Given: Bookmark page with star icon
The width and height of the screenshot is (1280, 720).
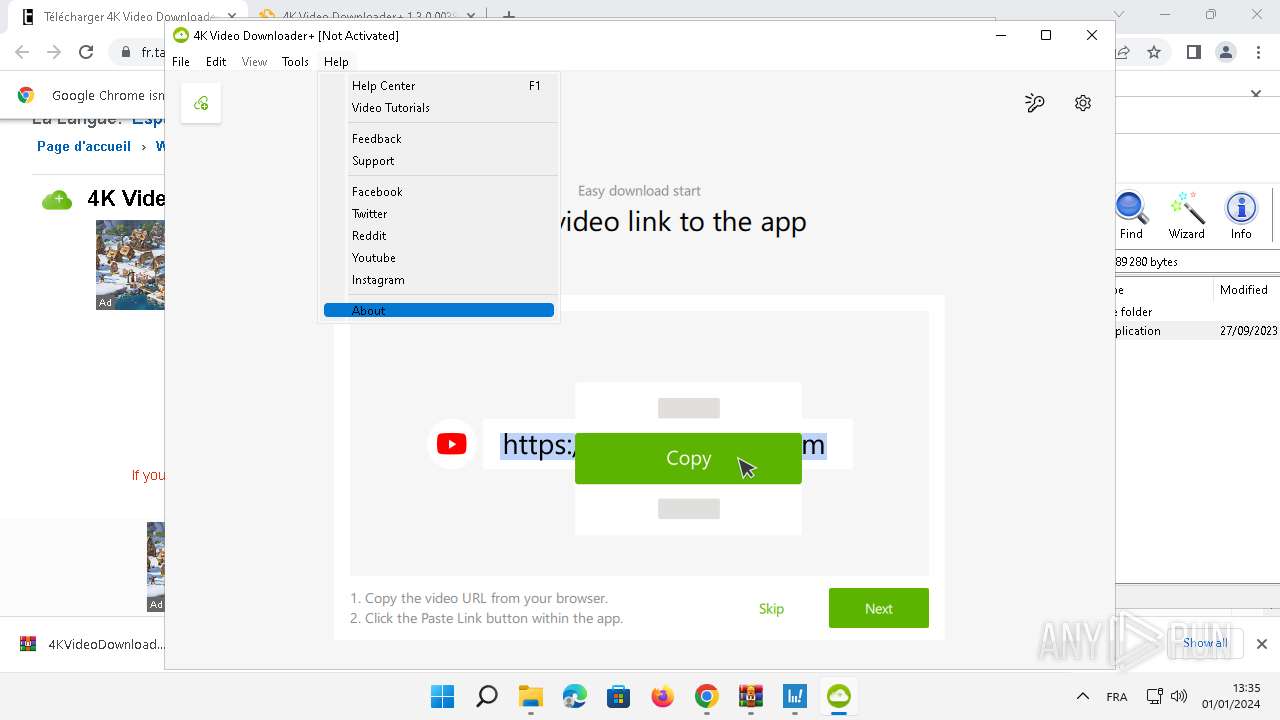Looking at the screenshot, I should pos(1154,52).
